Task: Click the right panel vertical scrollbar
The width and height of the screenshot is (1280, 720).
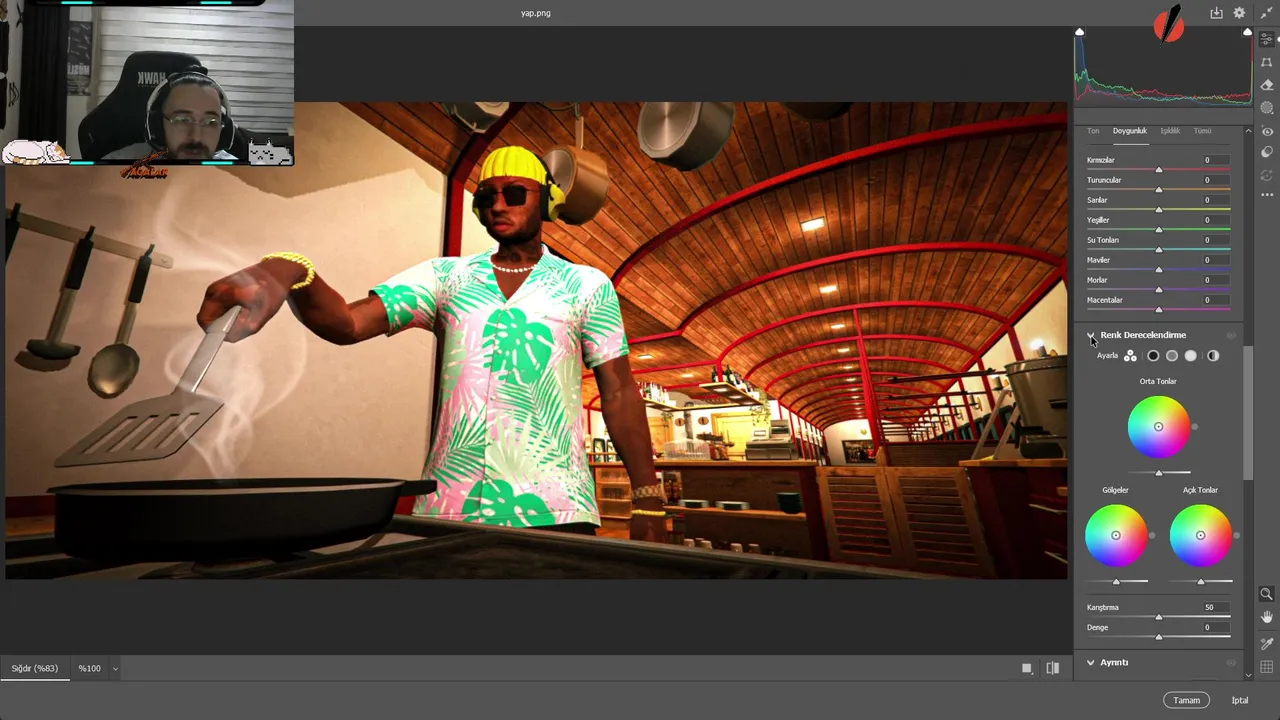Action: [1248, 413]
